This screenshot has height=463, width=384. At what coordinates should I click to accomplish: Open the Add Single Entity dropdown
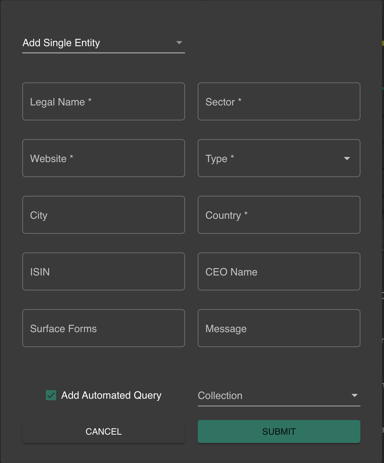pyautogui.click(x=103, y=43)
